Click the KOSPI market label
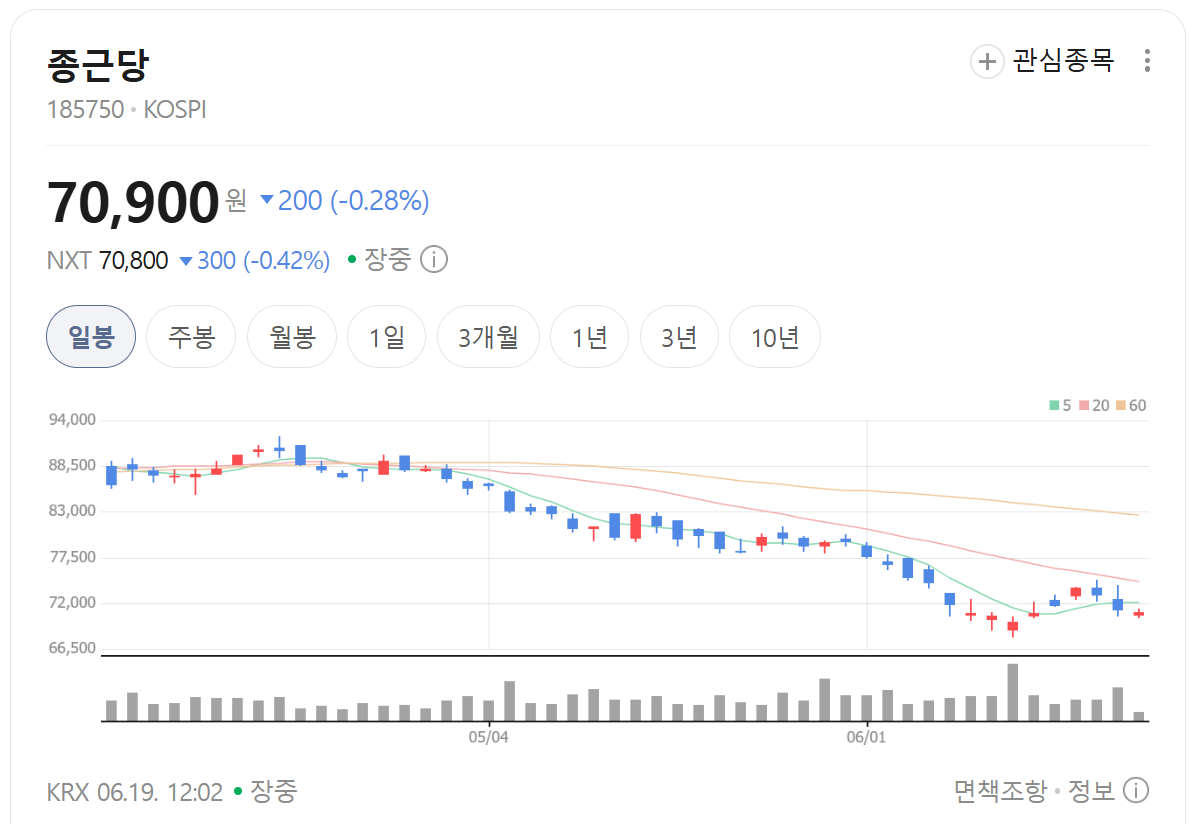 coord(174,110)
